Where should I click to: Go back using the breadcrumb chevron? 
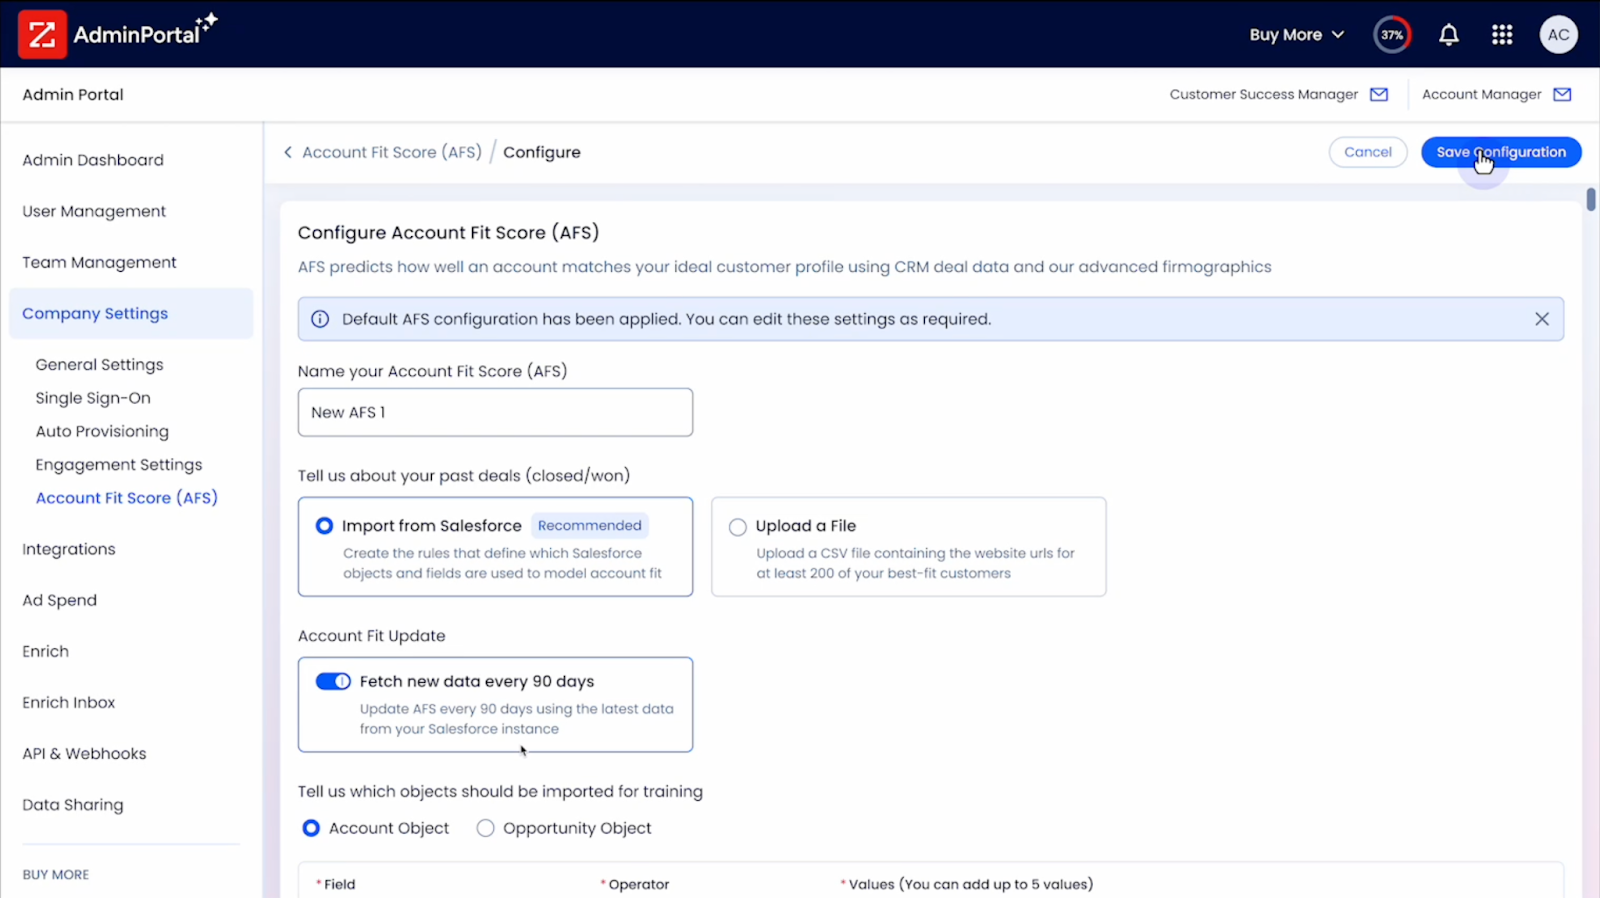[288, 152]
